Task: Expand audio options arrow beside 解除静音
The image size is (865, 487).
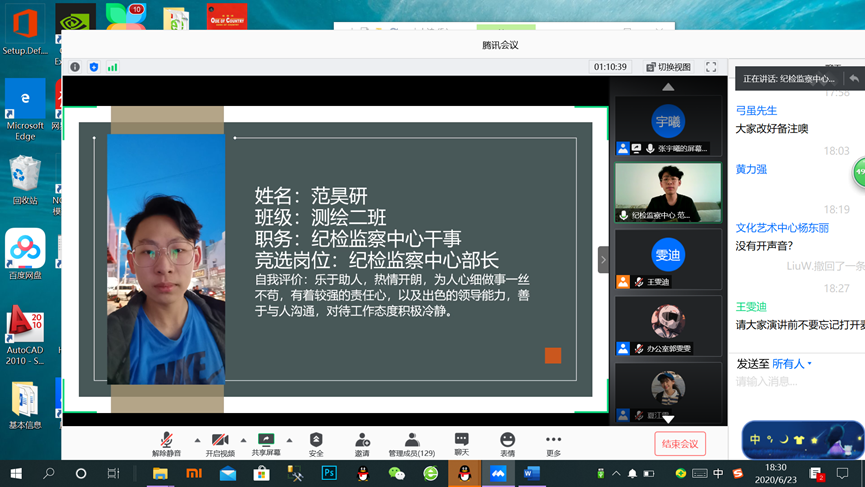Action: click(197, 440)
